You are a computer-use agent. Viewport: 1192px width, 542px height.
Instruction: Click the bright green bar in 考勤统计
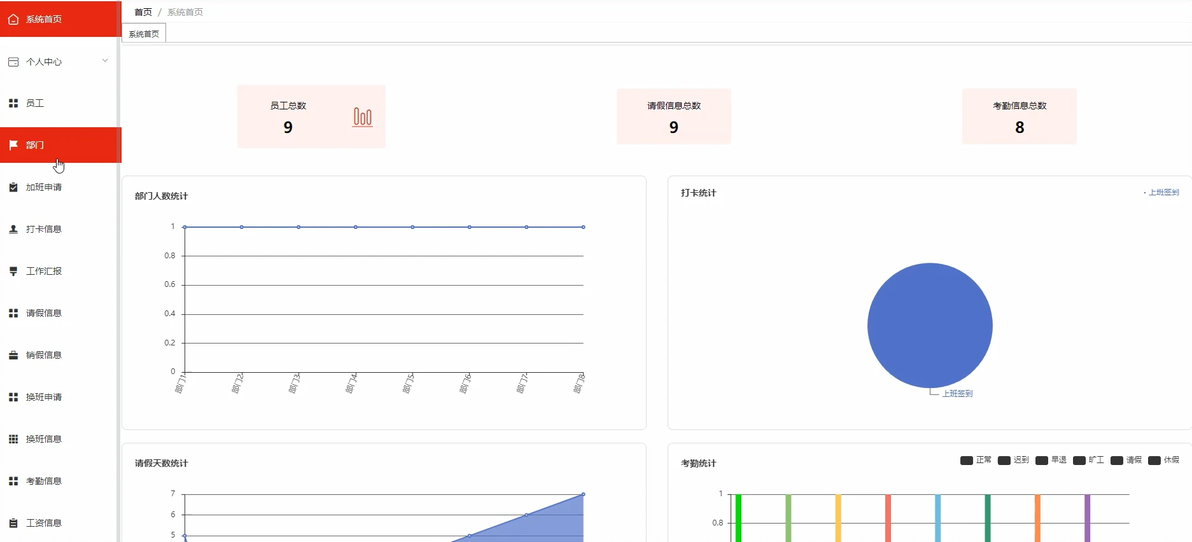click(x=738, y=518)
